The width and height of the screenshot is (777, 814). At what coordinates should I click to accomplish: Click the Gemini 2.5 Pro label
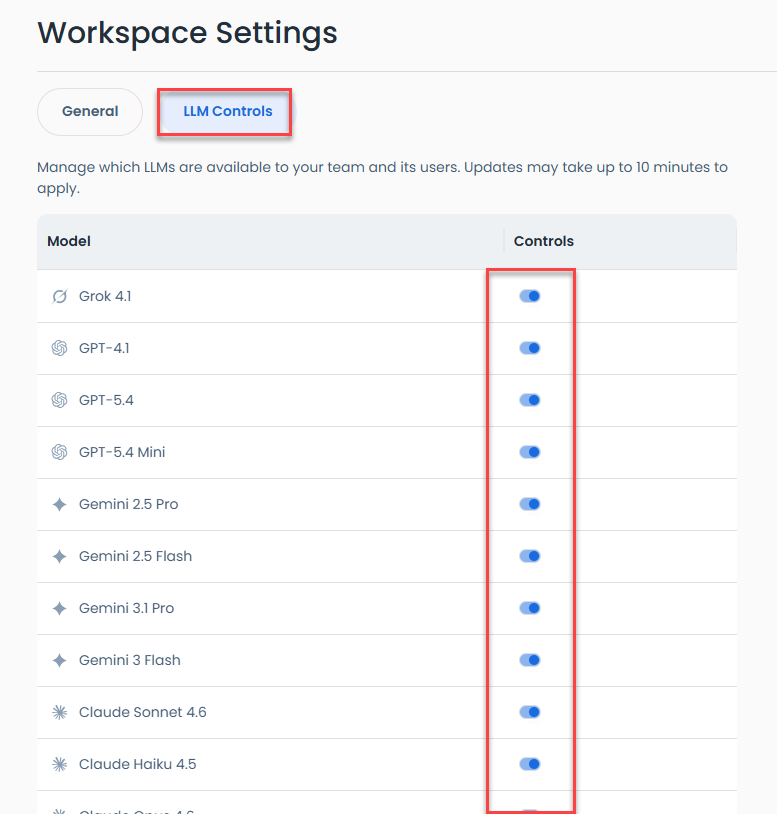(129, 504)
